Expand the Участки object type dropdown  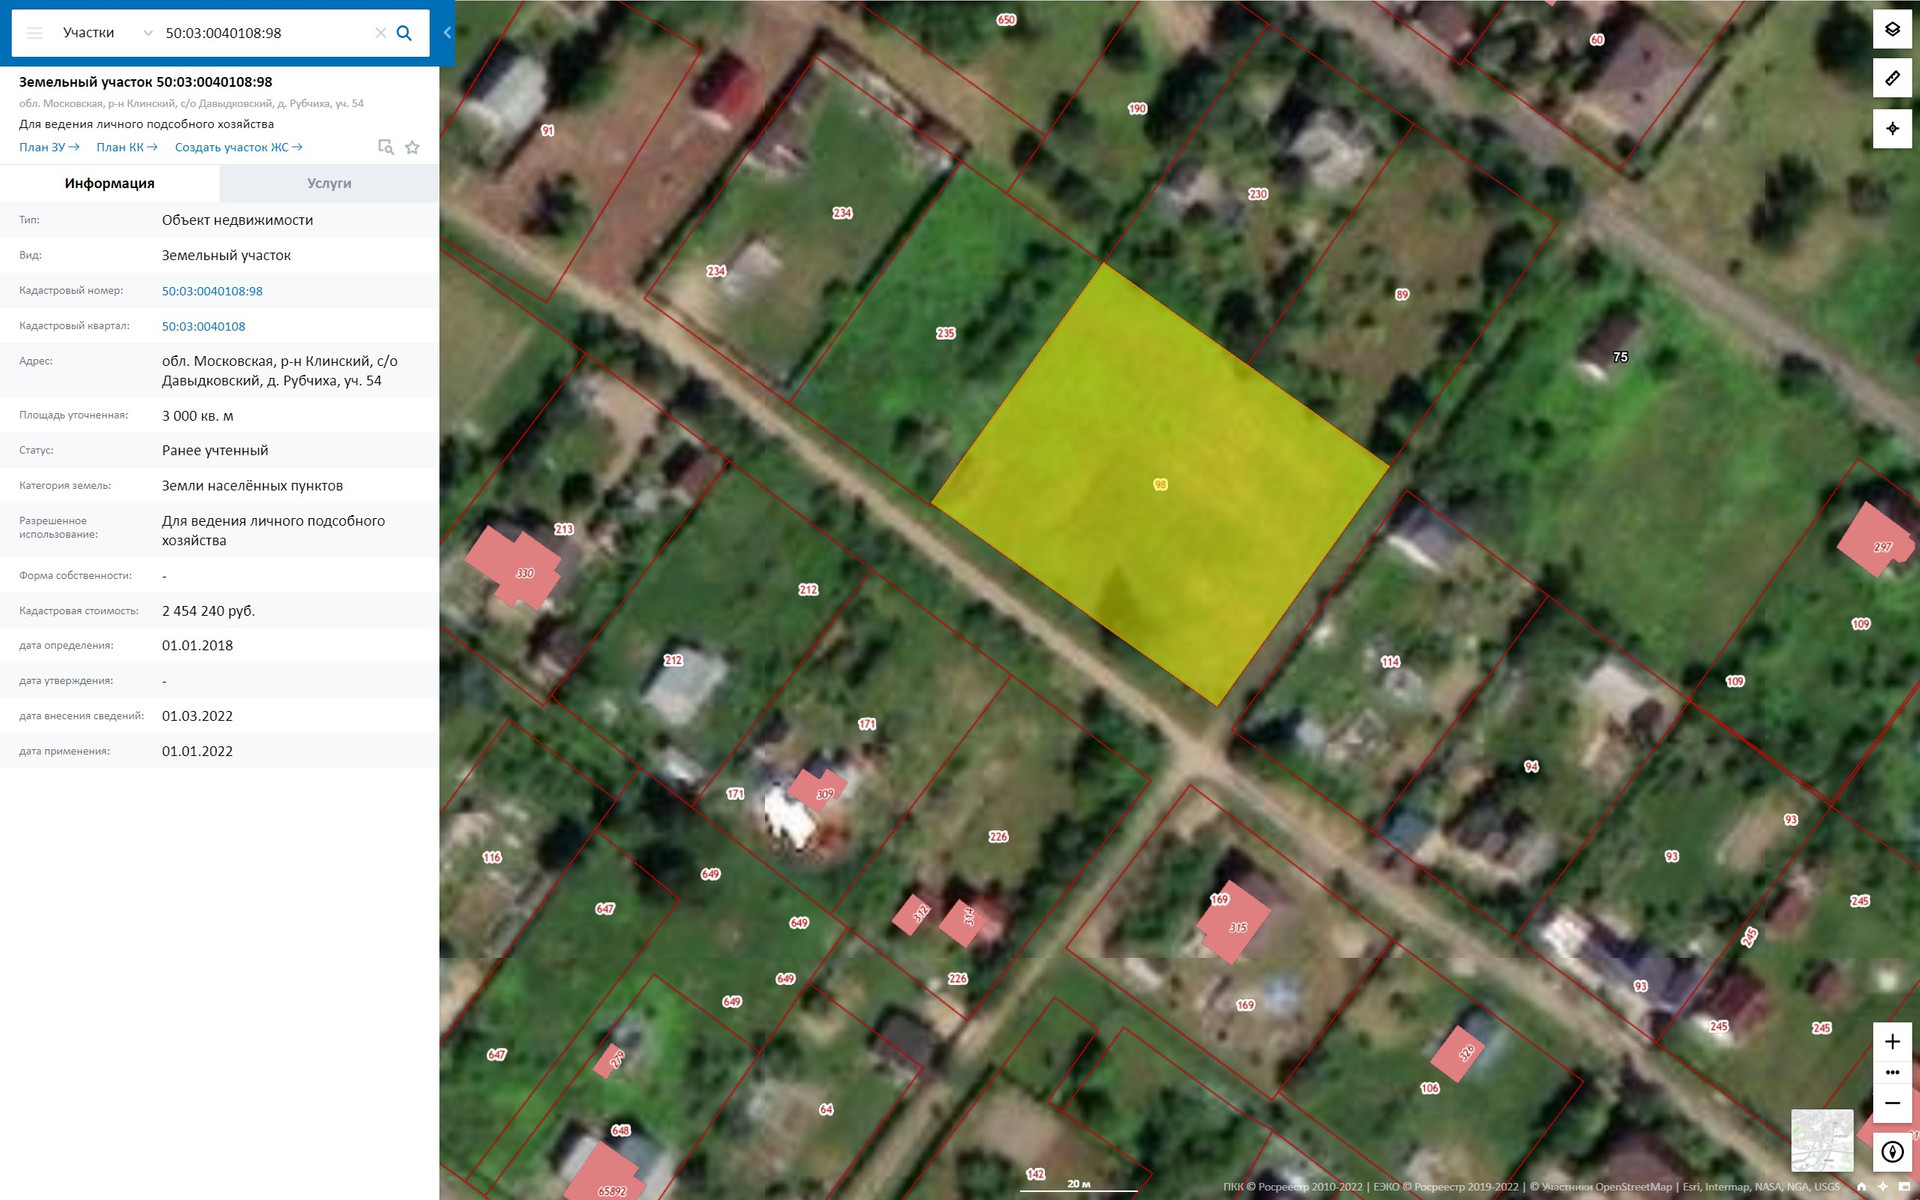click(107, 33)
